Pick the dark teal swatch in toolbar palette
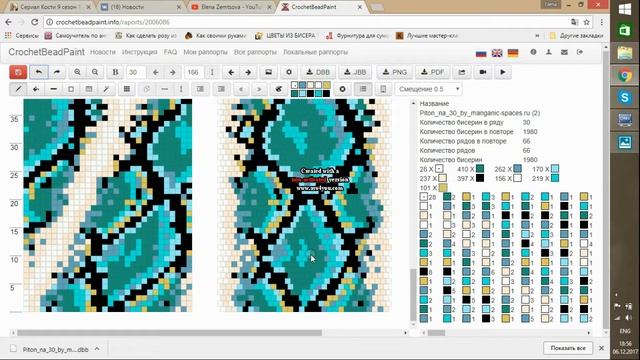Image resolution: width=640 pixels, height=360 pixels. [x=295, y=93]
